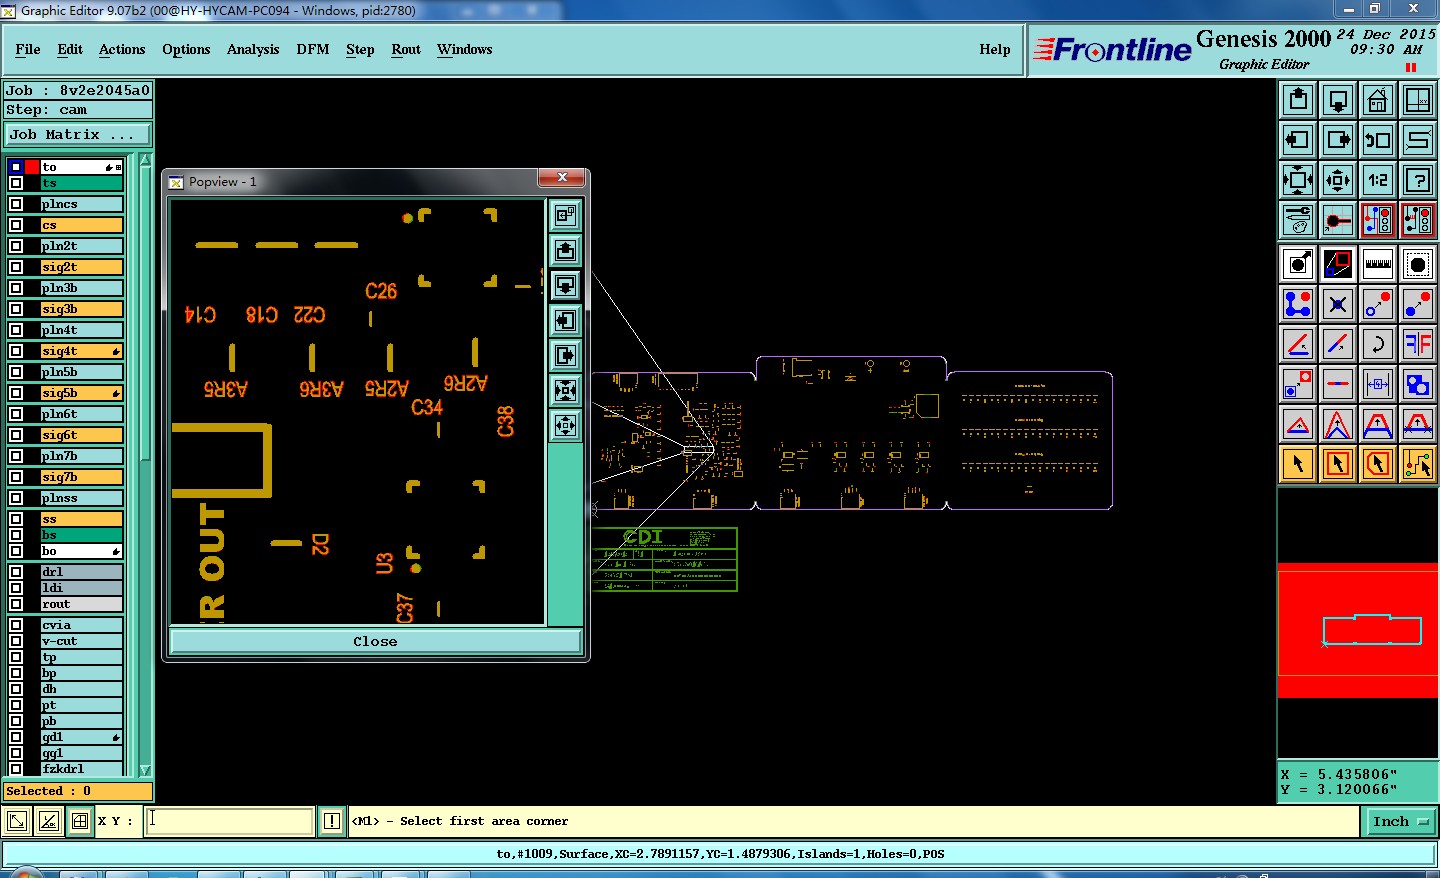Click the pan up view icon
Screen dimensions: 1440x878
click(1298, 100)
